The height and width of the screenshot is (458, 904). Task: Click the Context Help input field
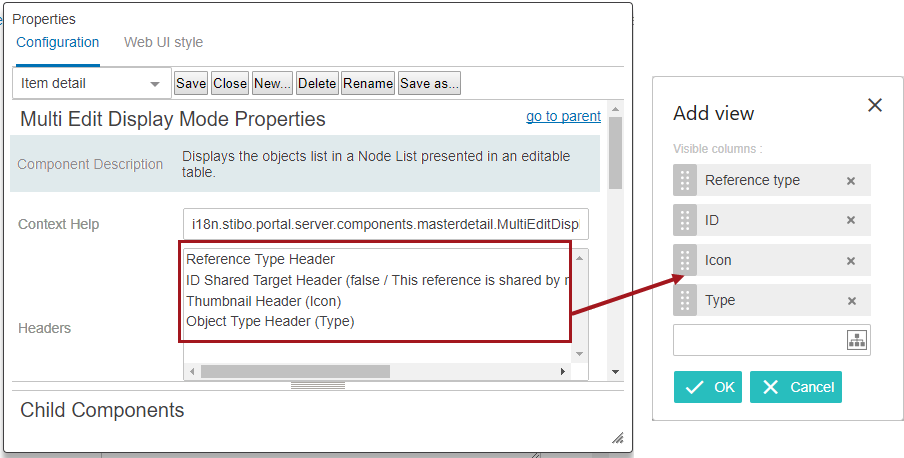pyautogui.click(x=386, y=224)
